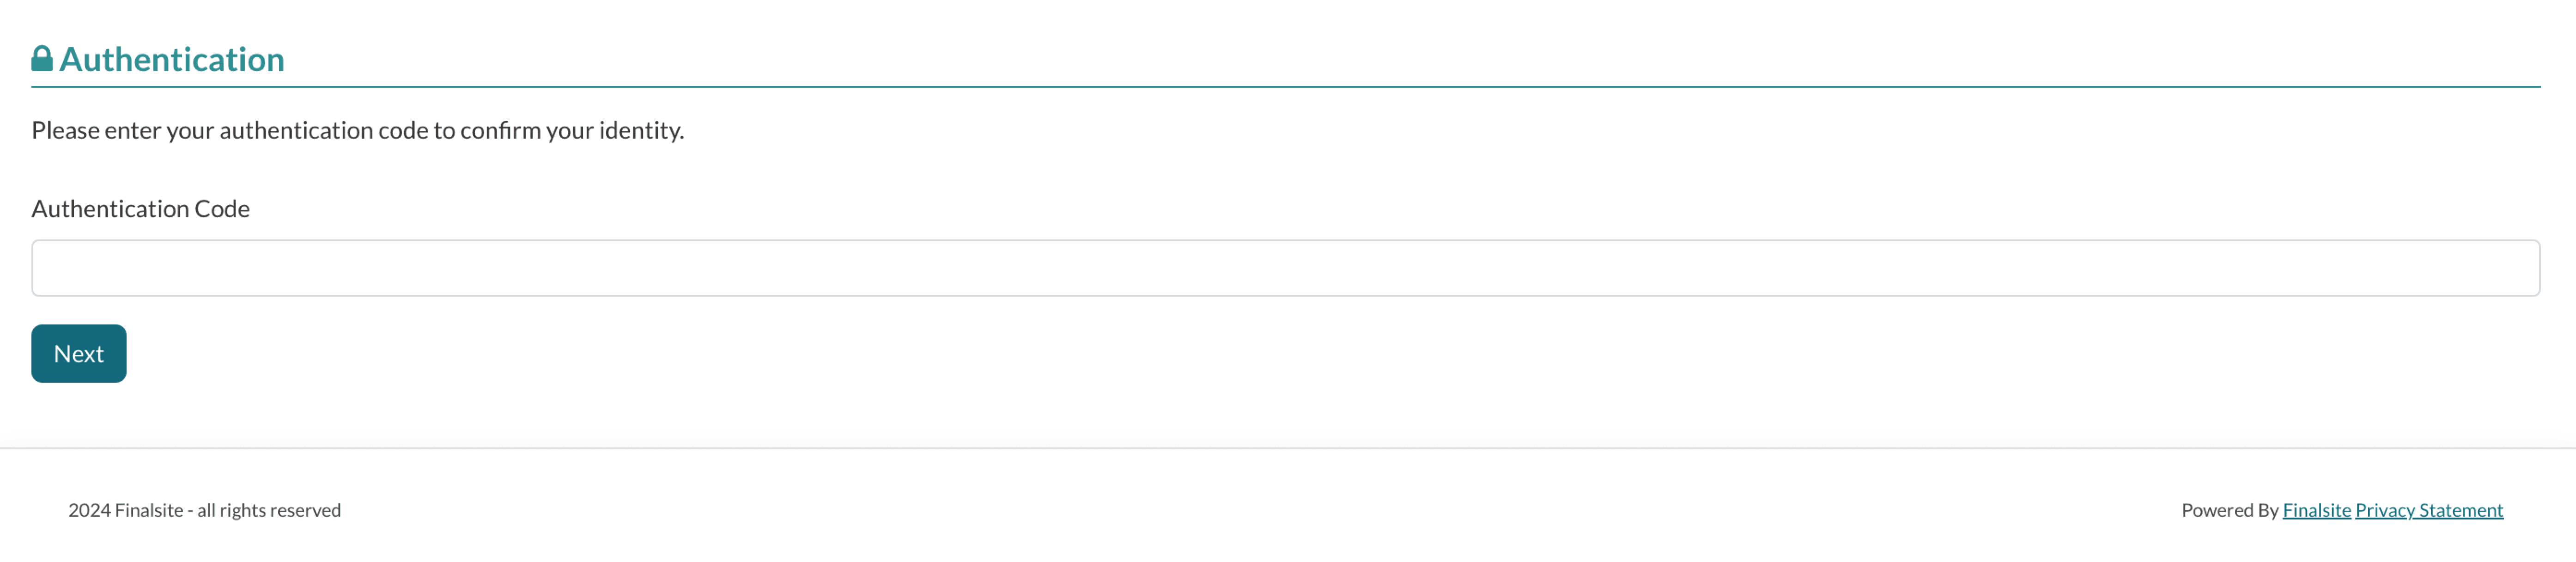Click the teal divider line under the heading
2576x562 pixels.
pyautogui.click(x=1285, y=87)
